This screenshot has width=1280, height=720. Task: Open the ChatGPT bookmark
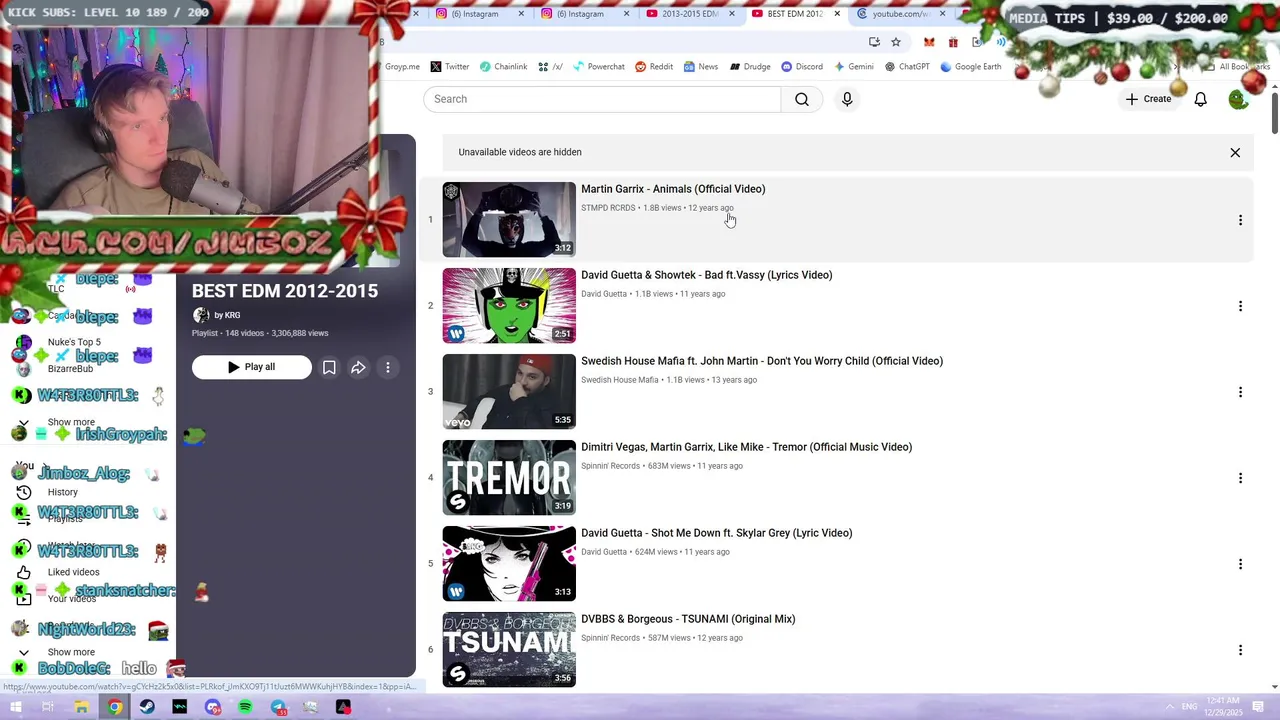(x=907, y=67)
